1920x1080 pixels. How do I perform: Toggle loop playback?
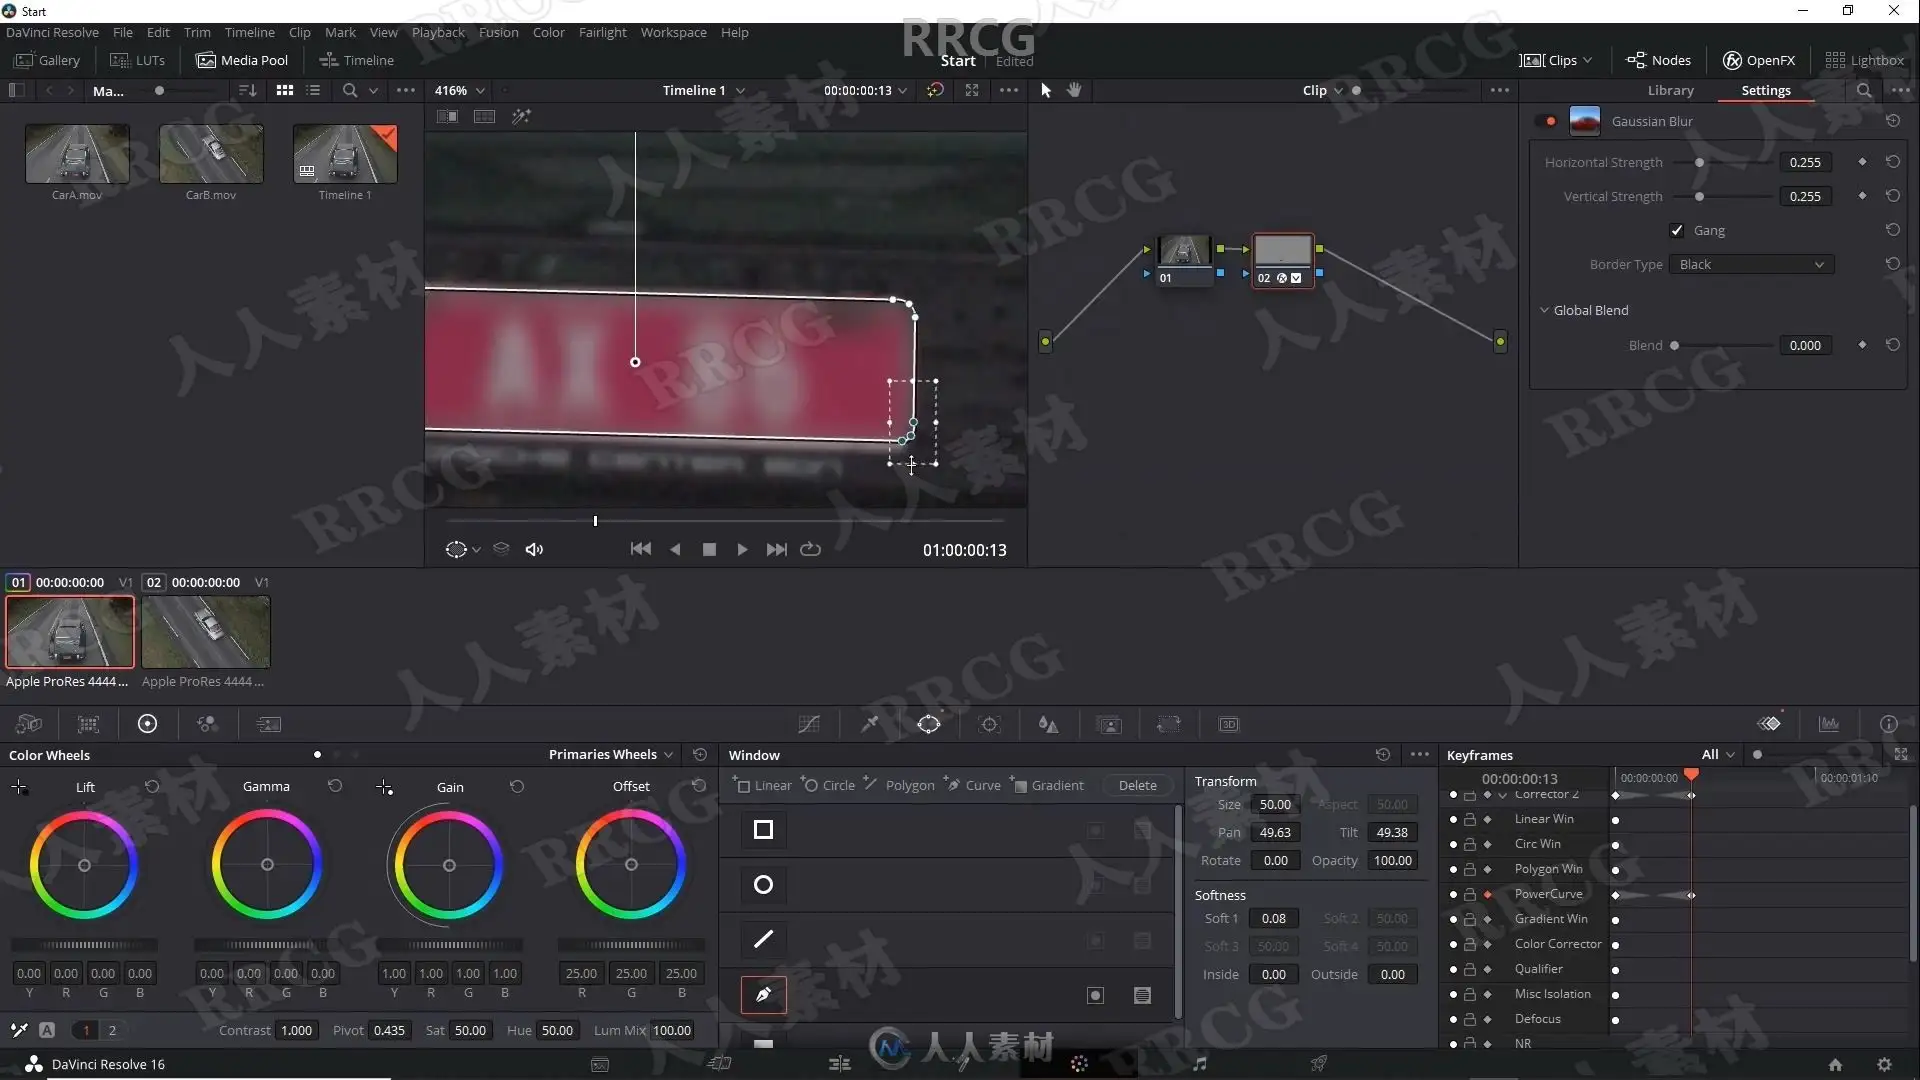(811, 549)
